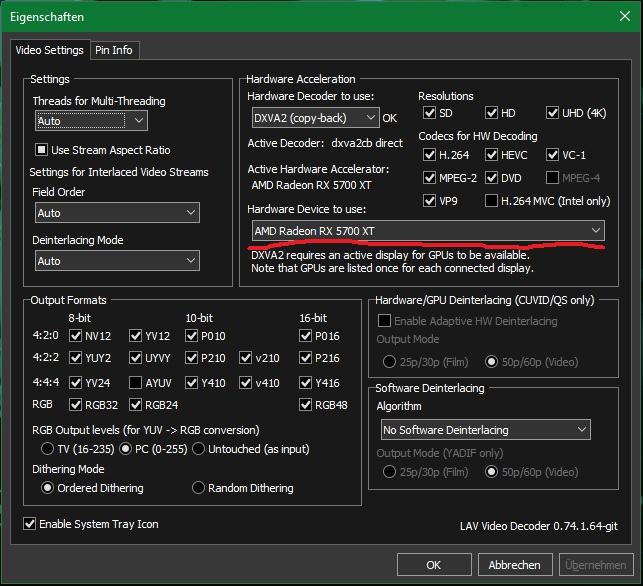Uncheck Y416 output format
Screen dimensions: 643x586
[306, 383]
